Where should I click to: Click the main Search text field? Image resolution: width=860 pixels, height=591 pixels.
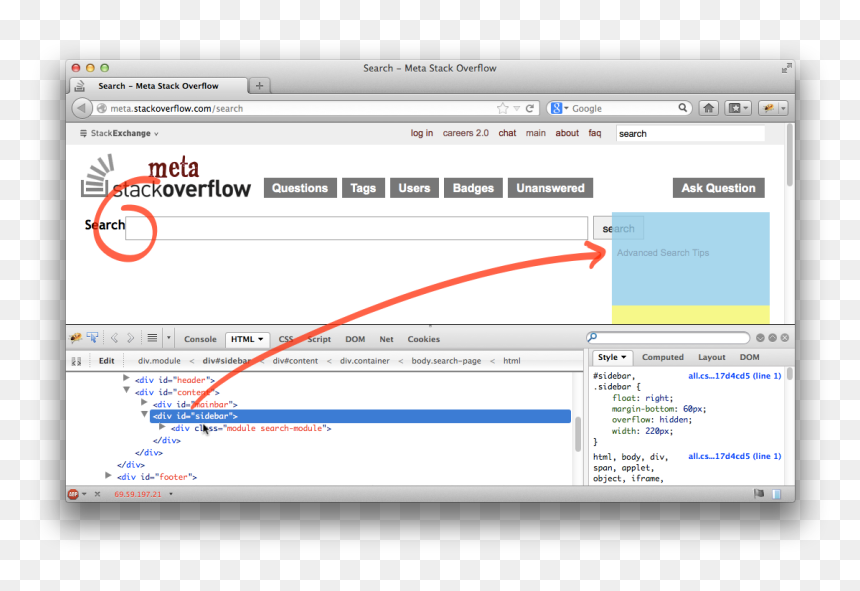tap(357, 228)
